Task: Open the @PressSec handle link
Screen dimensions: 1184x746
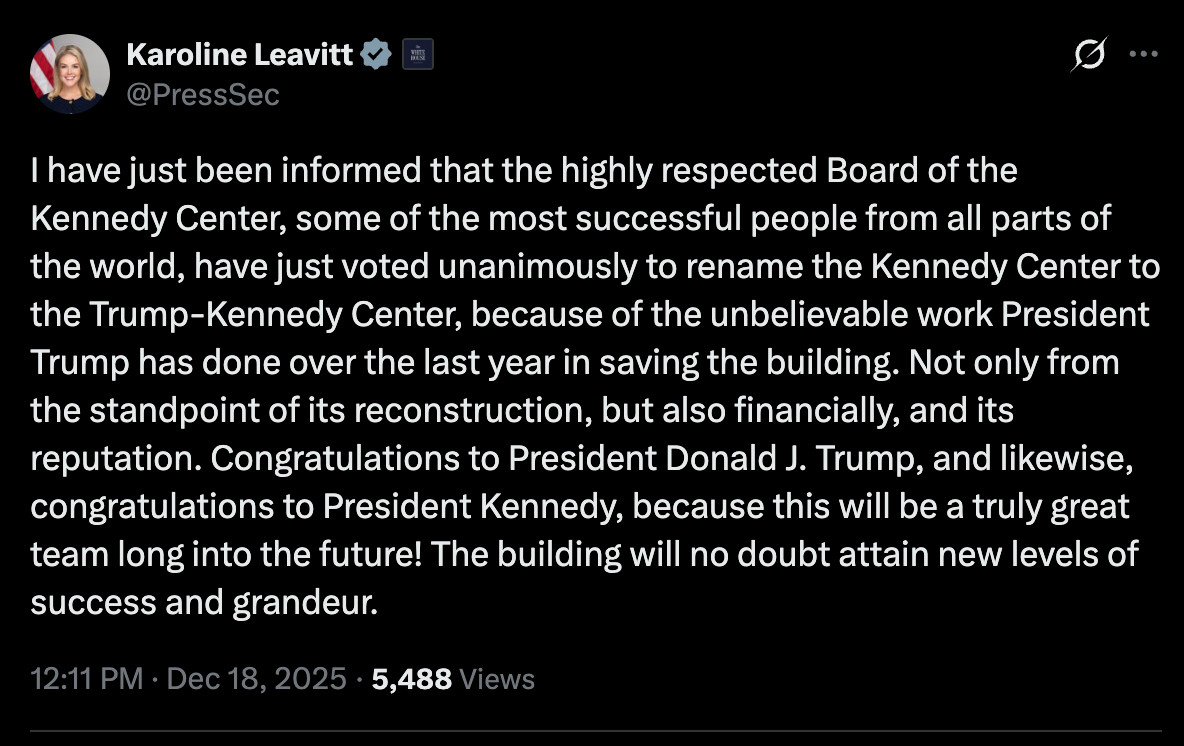Action: pyautogui.click(x=203, y=94)
